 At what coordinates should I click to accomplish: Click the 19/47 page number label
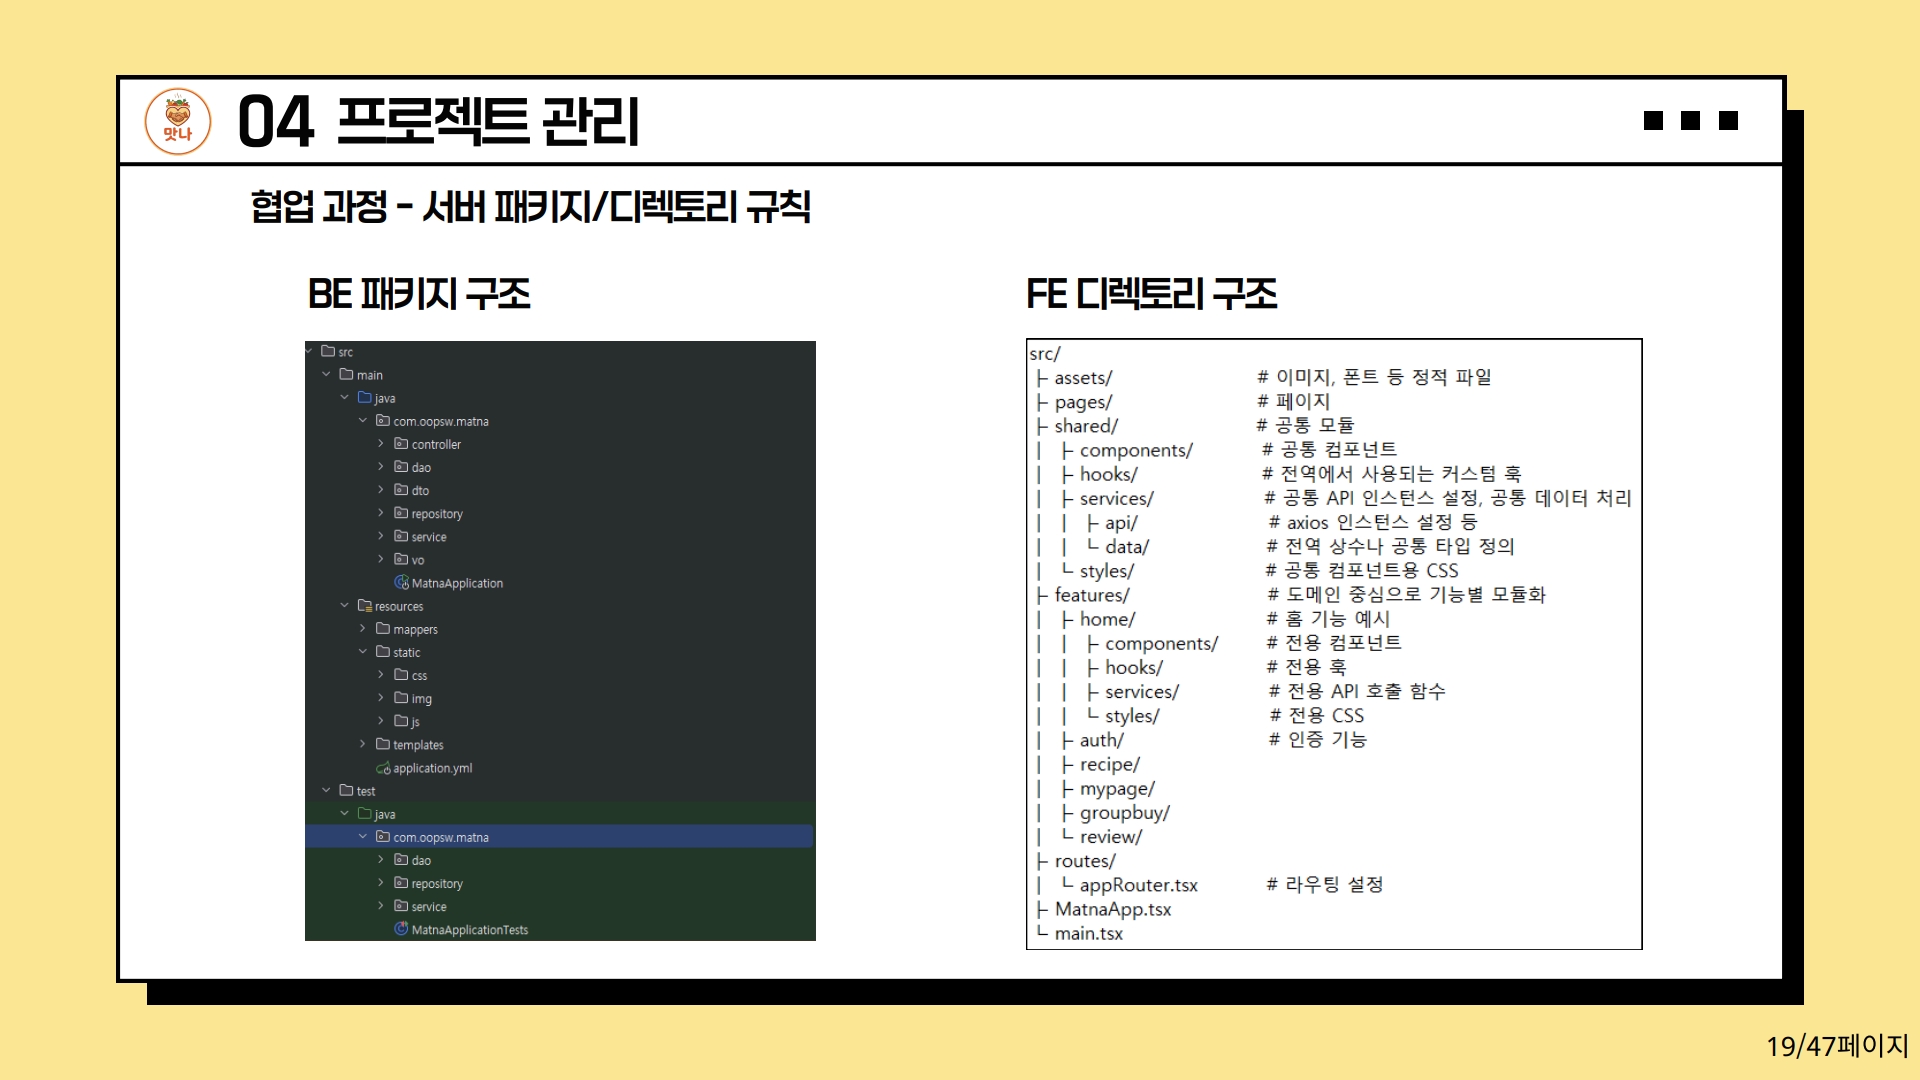(1836, 1046)
